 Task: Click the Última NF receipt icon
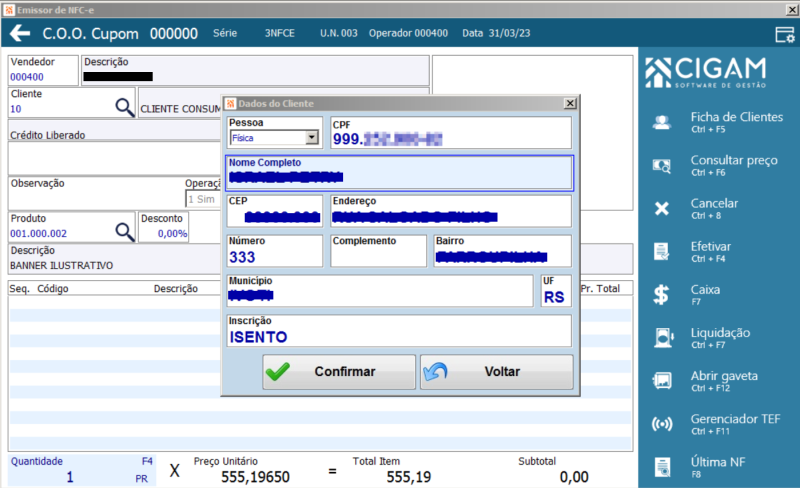pyautogui.click(x=662, y=467)
